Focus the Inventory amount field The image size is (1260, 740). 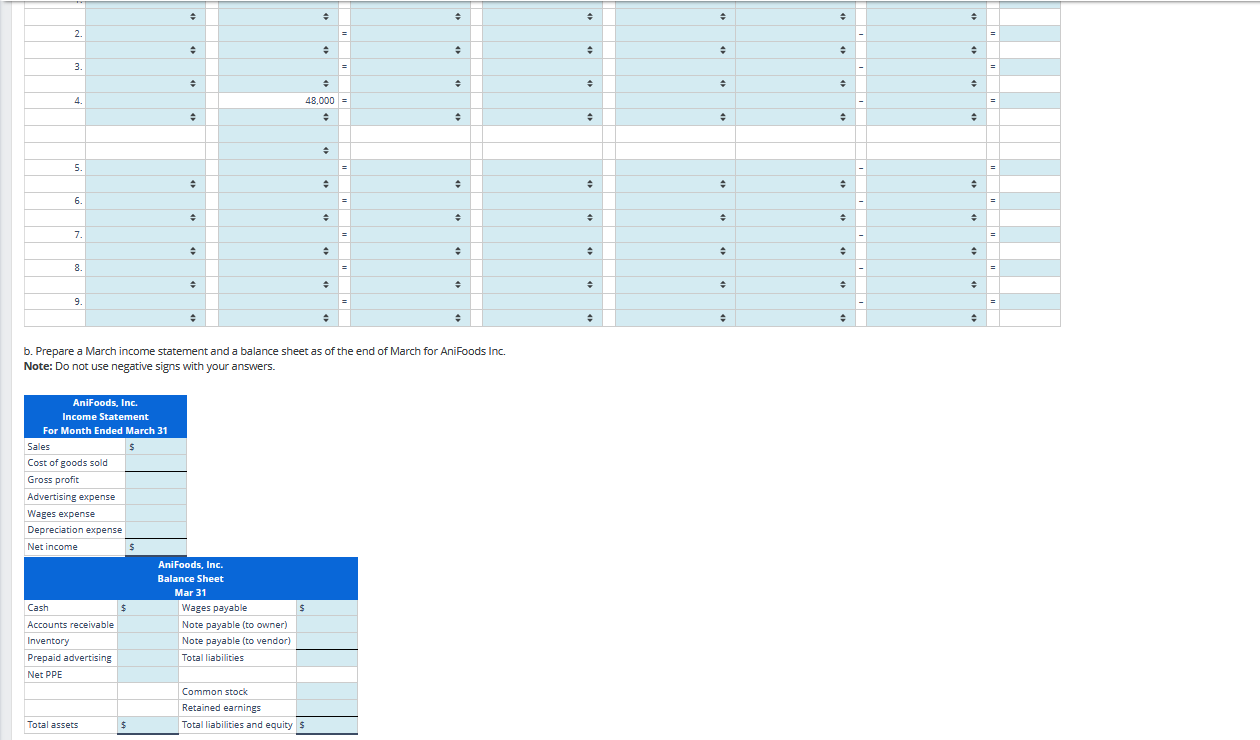point(147,641)
